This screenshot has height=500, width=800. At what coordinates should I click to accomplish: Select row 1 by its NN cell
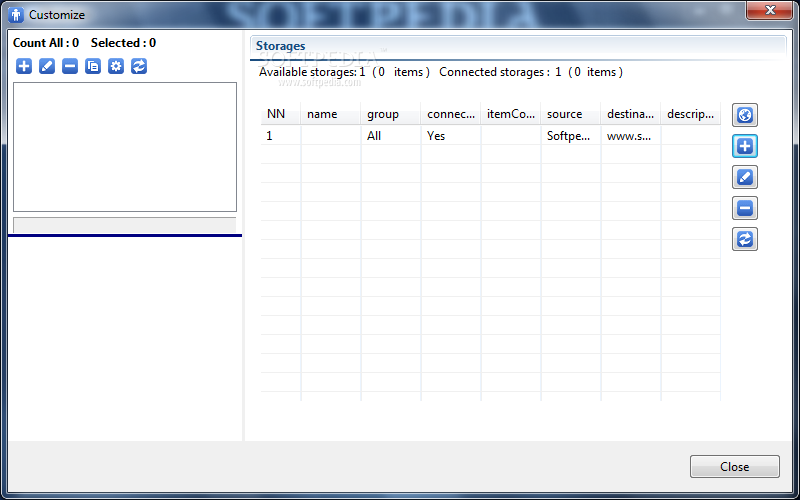[281, 136]
